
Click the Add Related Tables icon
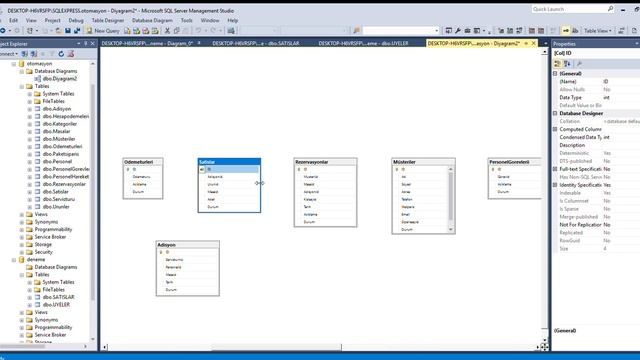pyautogui.click(x=520, y=31)
